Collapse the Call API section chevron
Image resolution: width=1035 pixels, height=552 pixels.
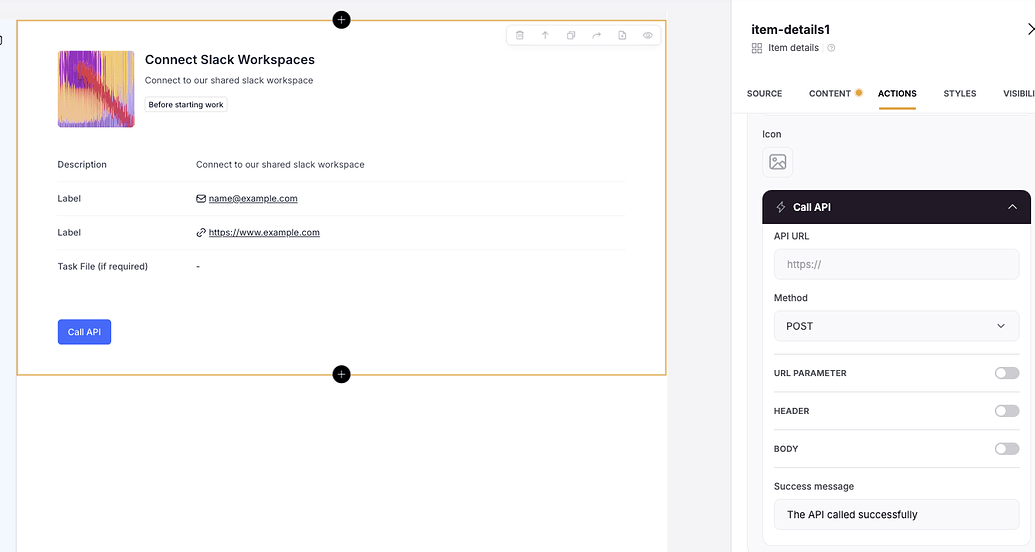1012,207
